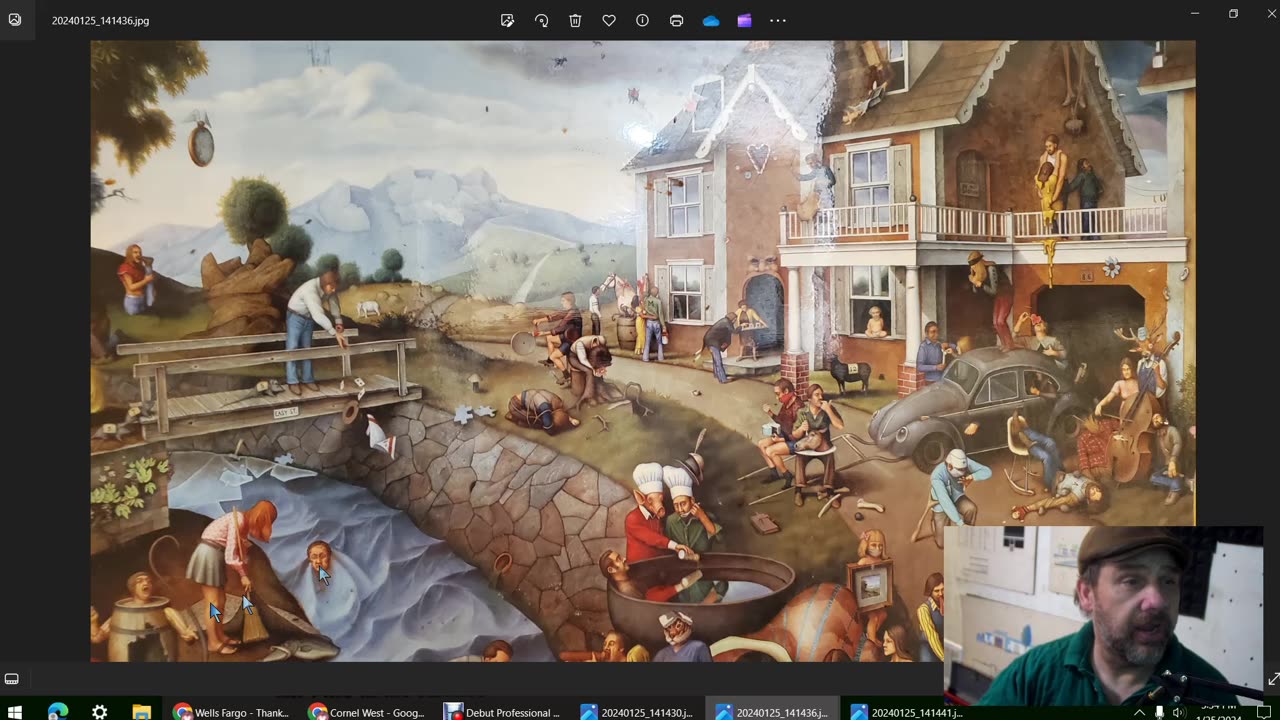Add photo to favorites with heart icon
1280x720 pixels.
pos(609,20)
